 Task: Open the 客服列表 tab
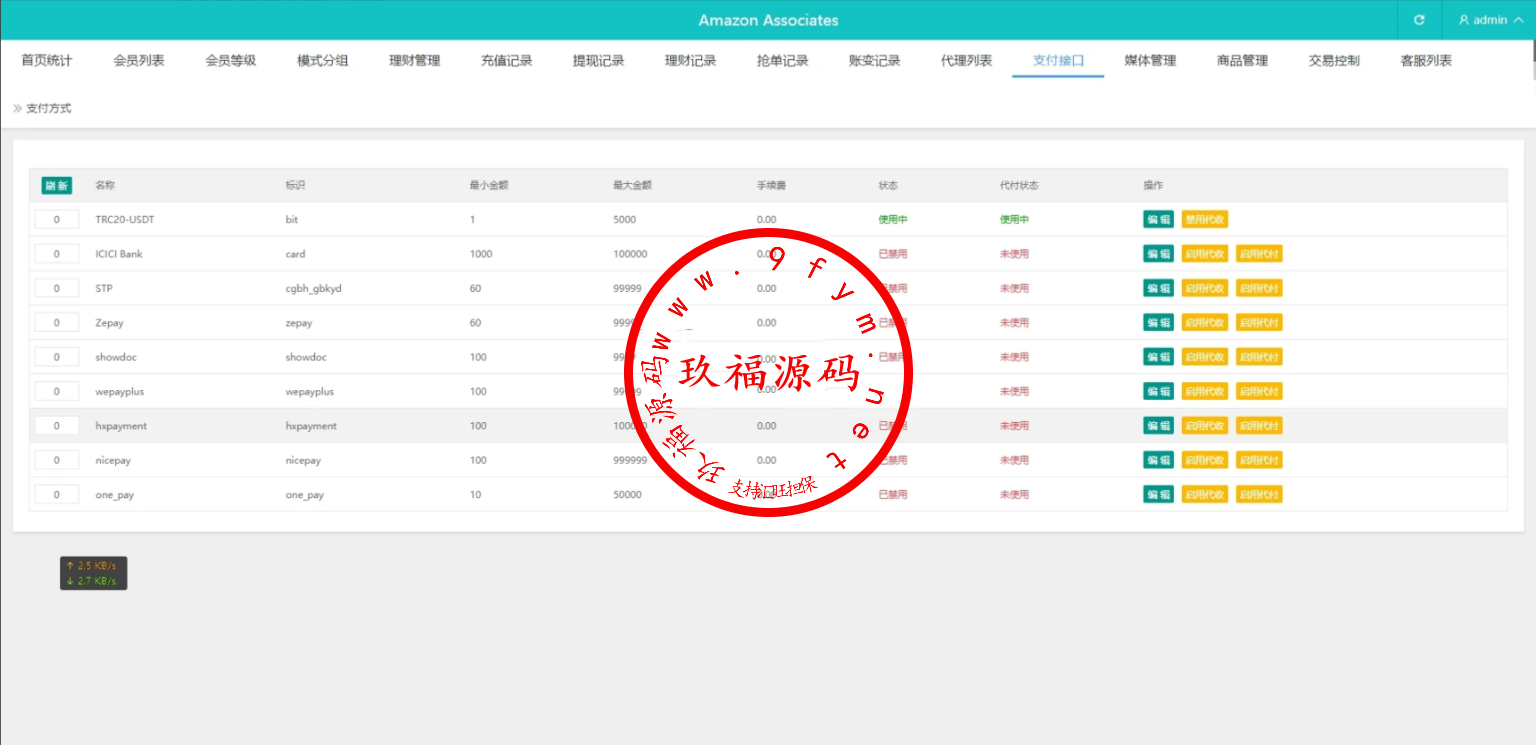(1427, 61)
